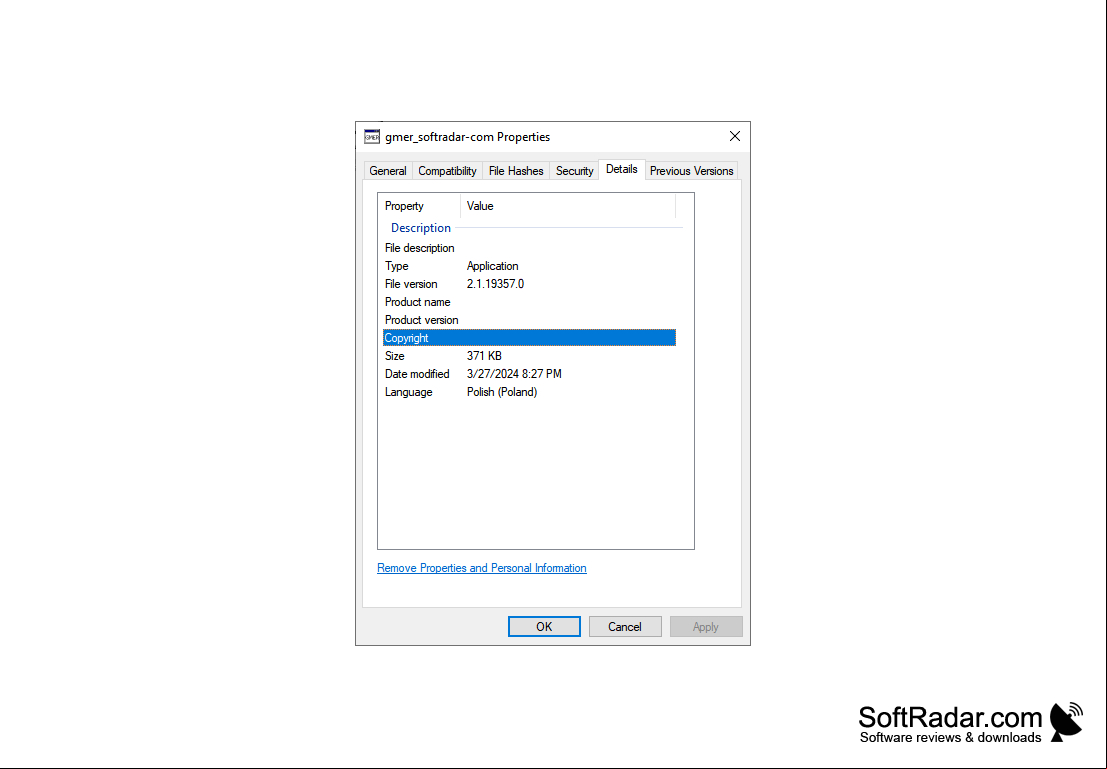Click the Application type value
The height and width of the screenshot is (769, 1107).
492,266
